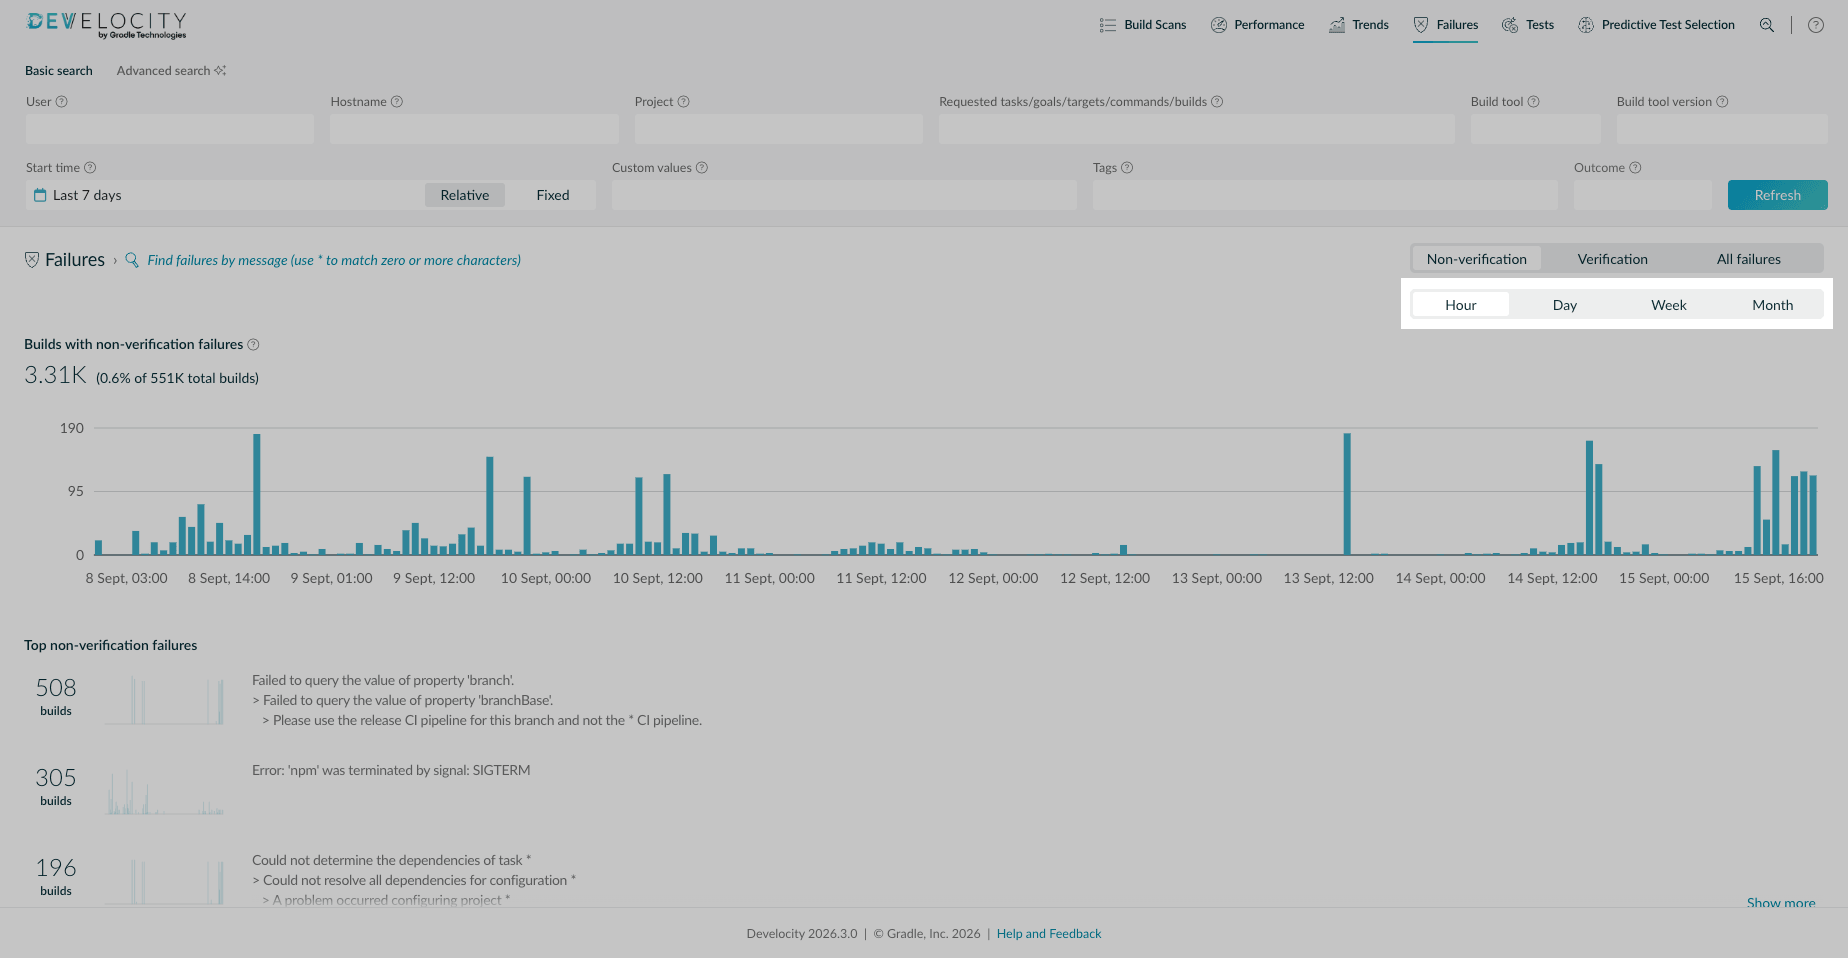Open the Outcome filter field
Viewport: 1848px width, 958px height.
click(x=1643, y=195)
